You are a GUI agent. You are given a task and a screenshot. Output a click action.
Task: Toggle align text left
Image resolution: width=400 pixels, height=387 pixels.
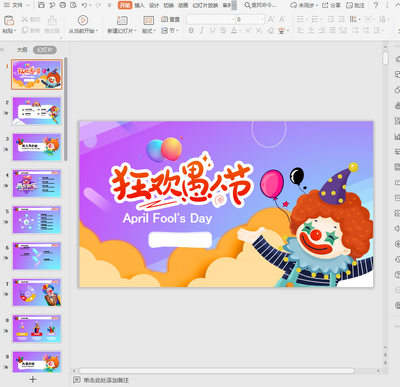pos(300,31)
